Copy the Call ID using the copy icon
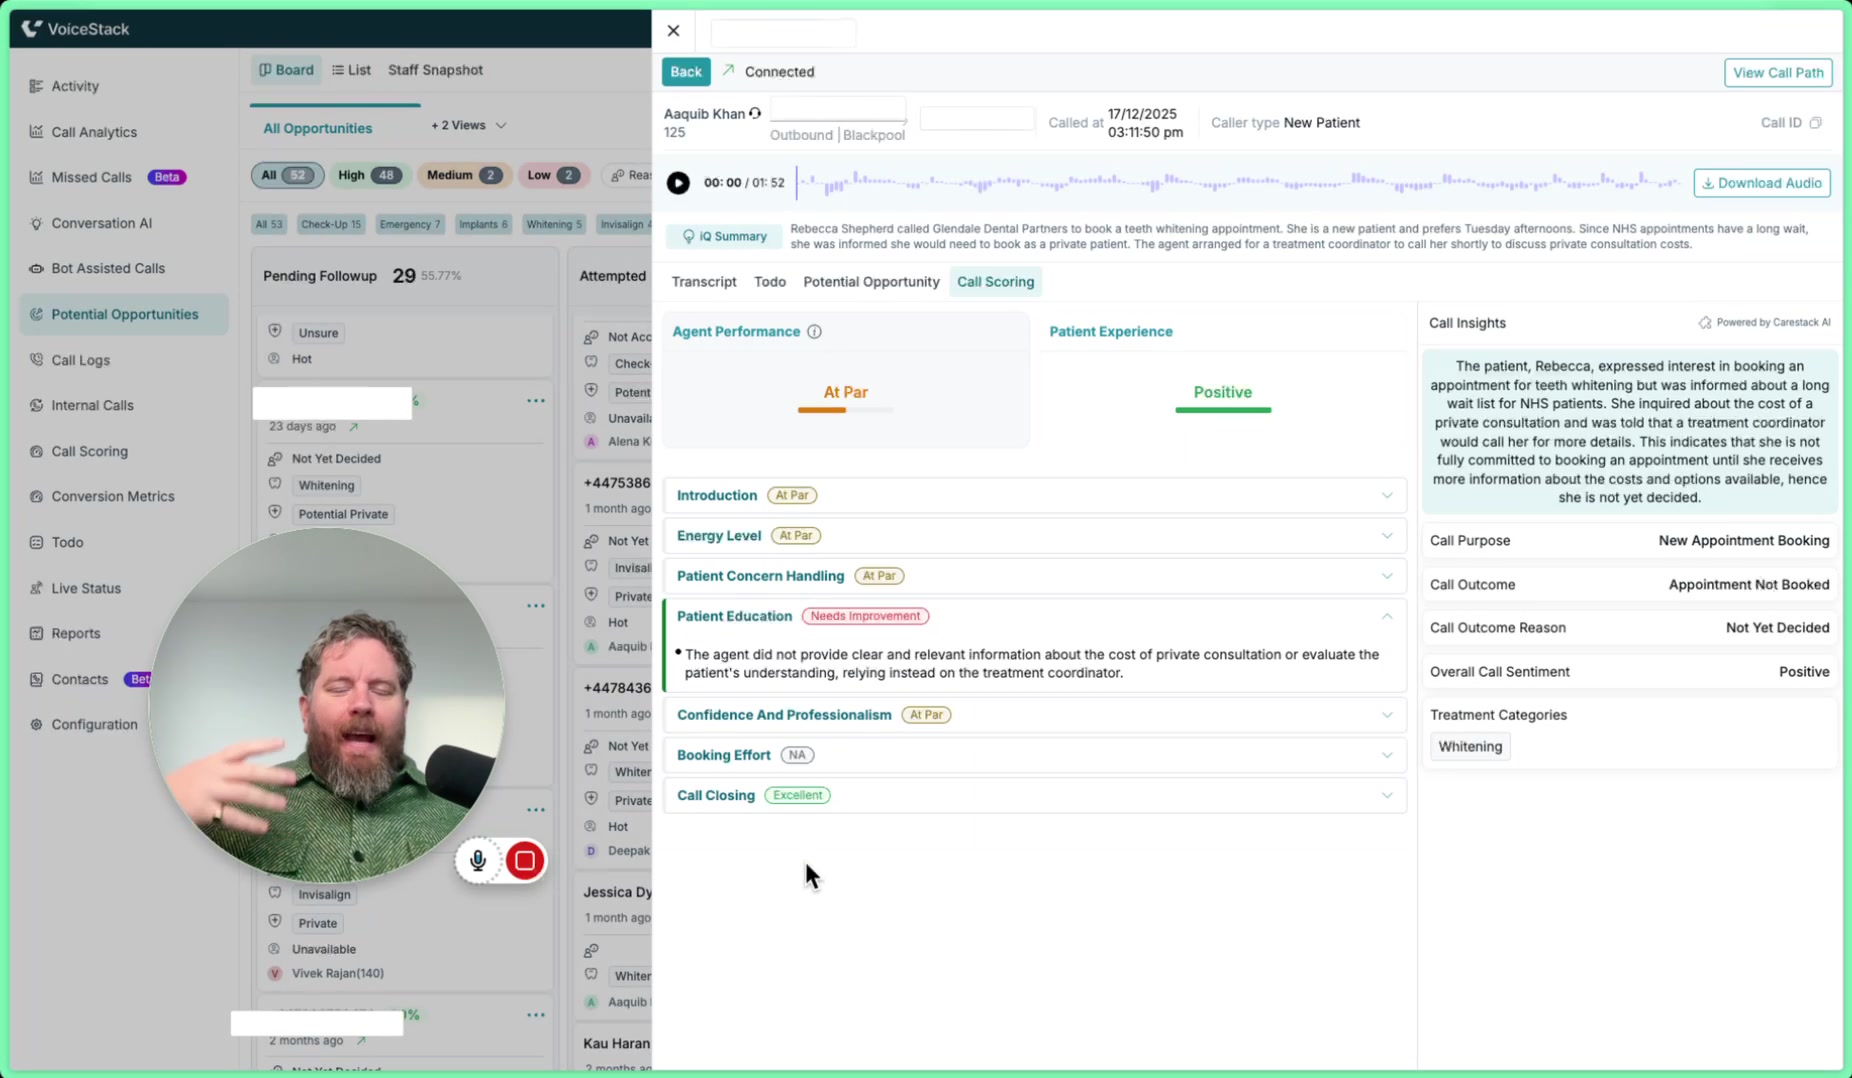This screenshot has height=1078, width=1852. (1816, 123)
